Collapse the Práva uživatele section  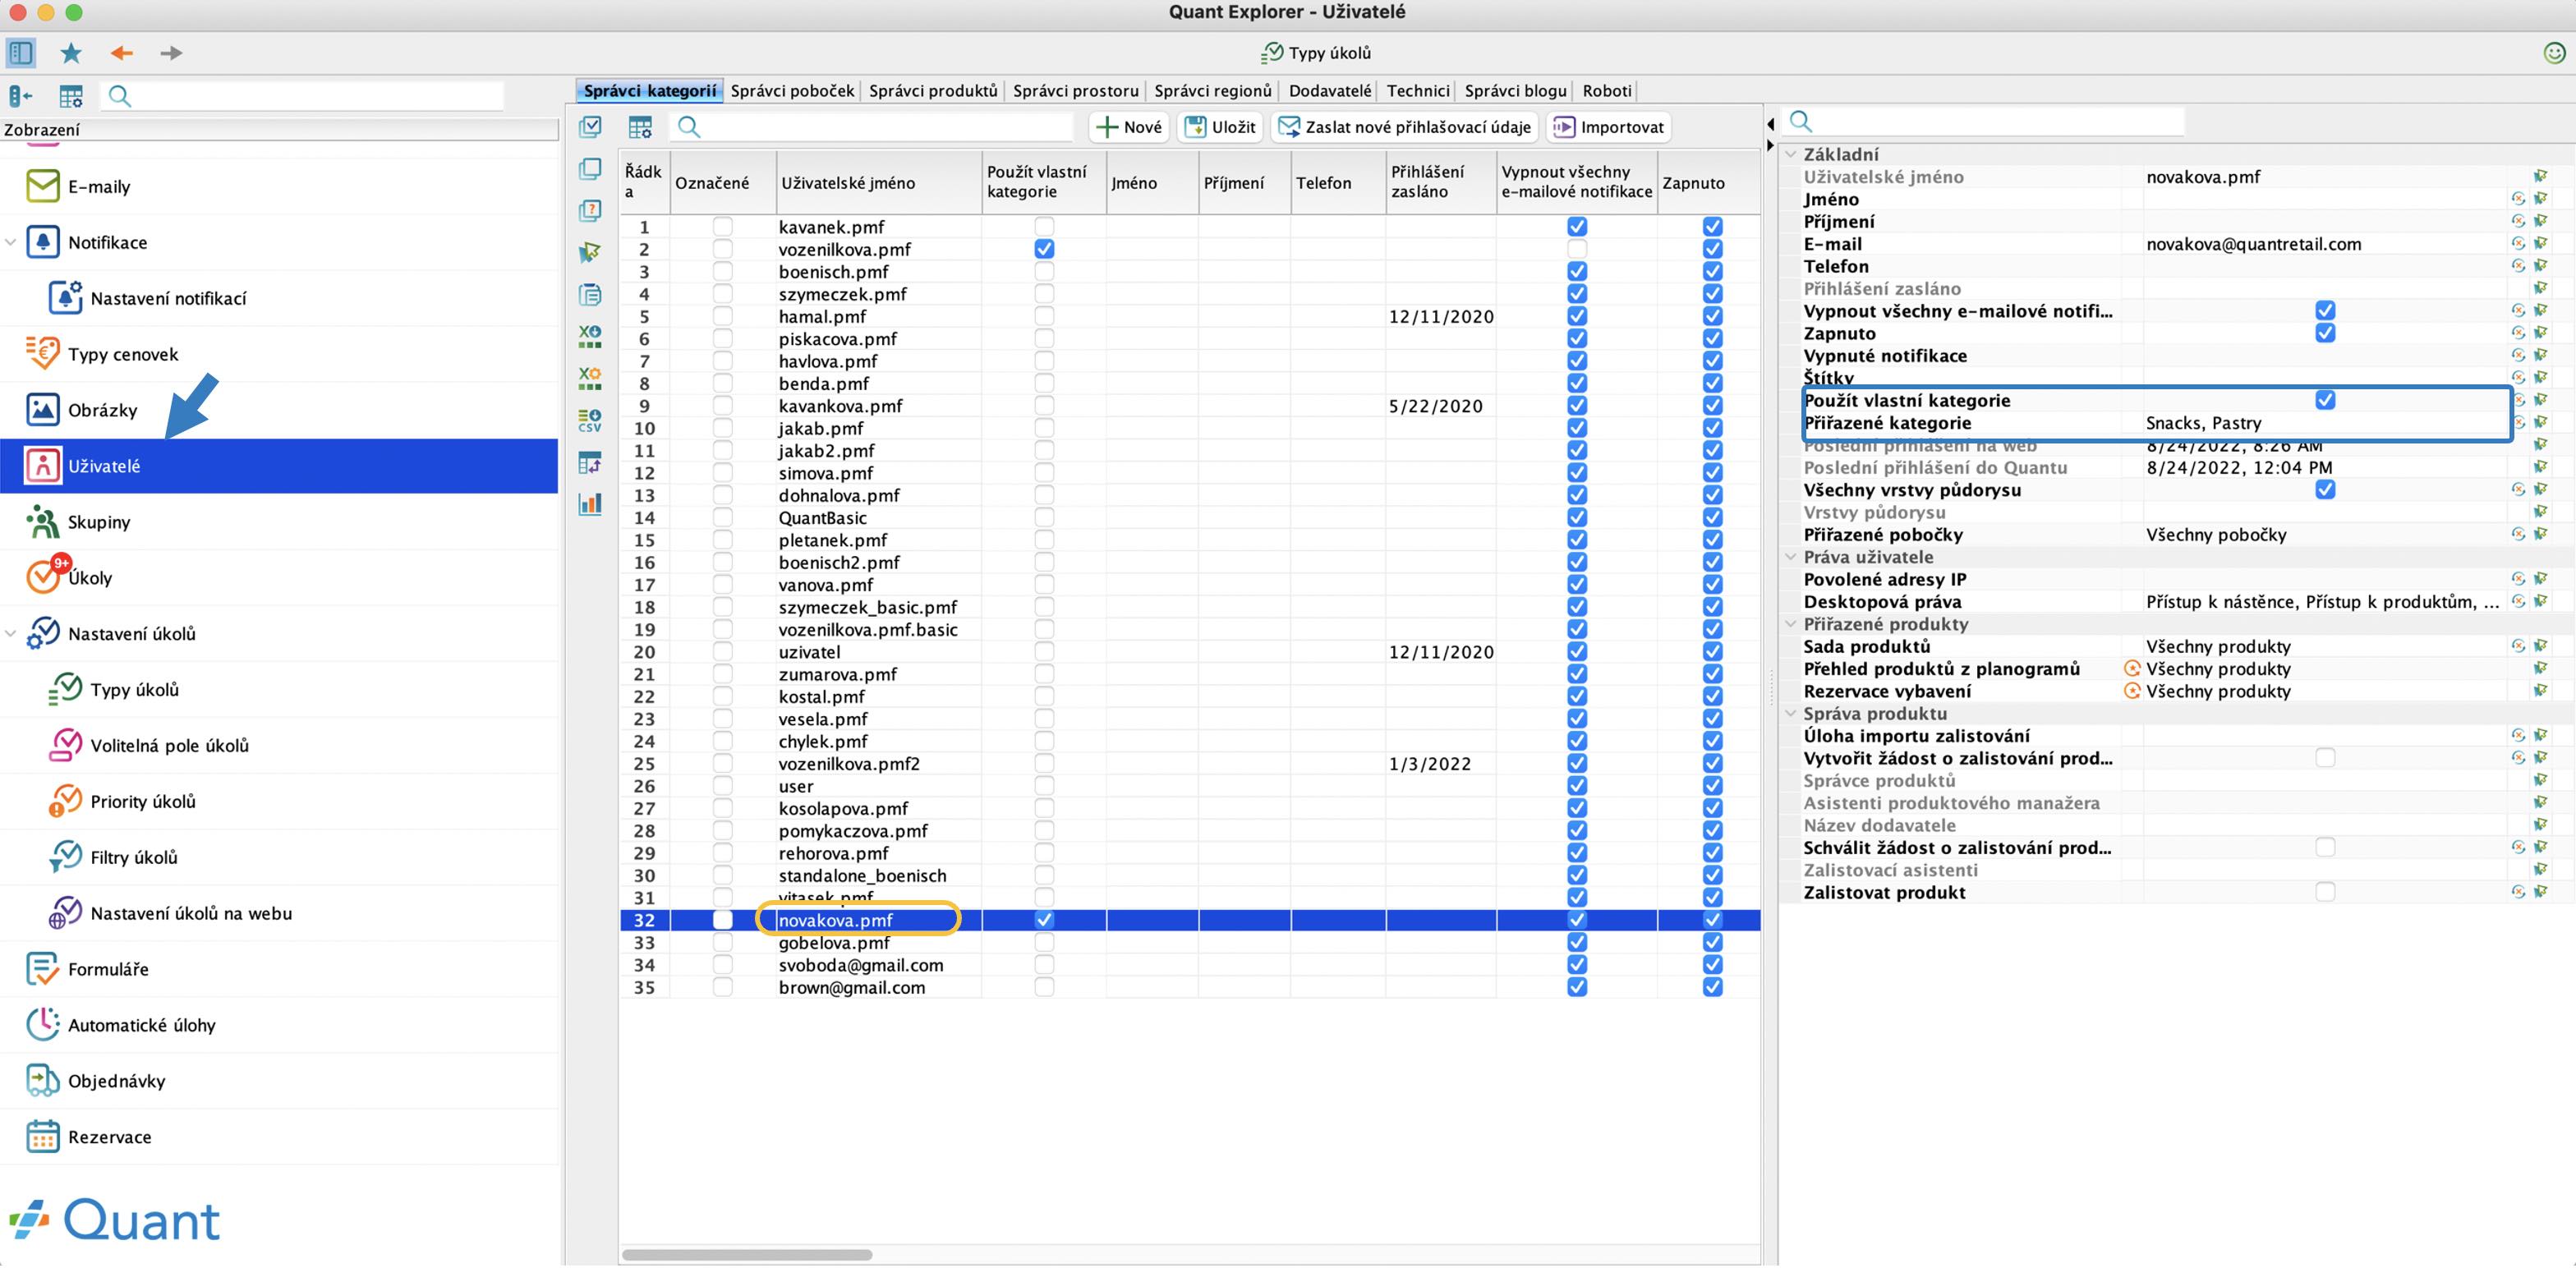tap(1791, 557)
